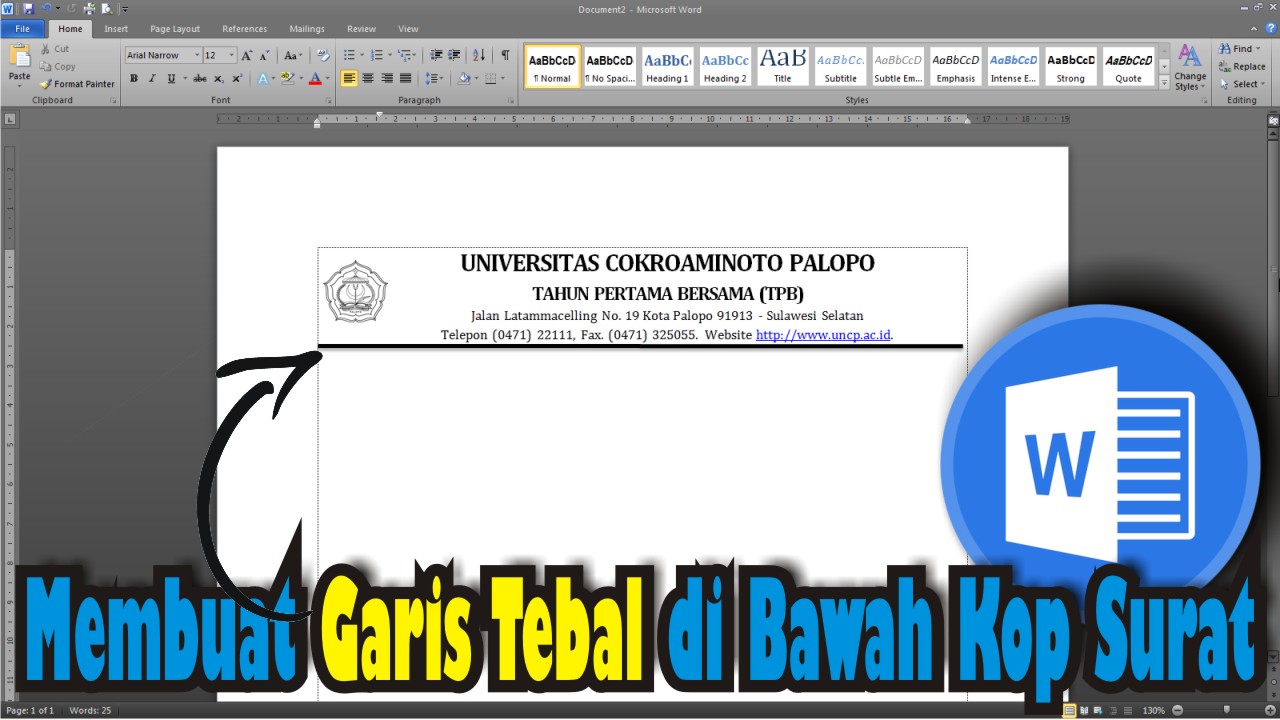Screen dimensions: 1280x720
Task: Click the Numbering list icon
Action: [x=376, y=56]
